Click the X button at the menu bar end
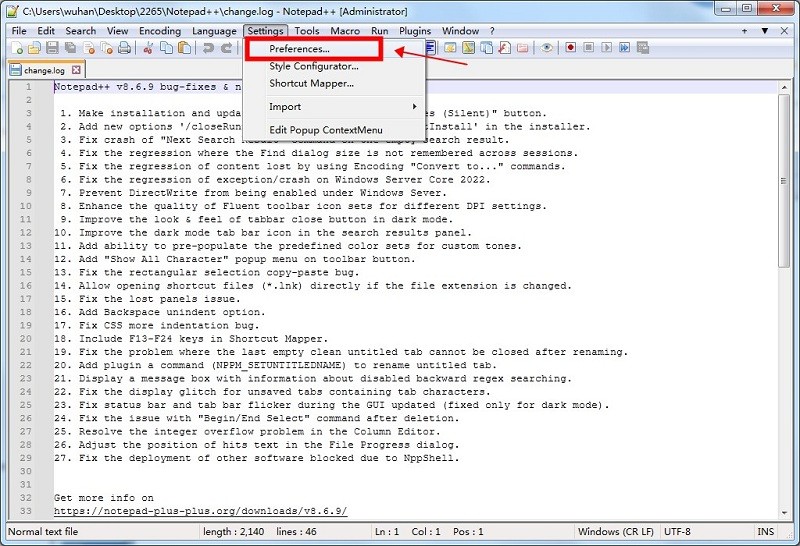 [x=784, y=31]
